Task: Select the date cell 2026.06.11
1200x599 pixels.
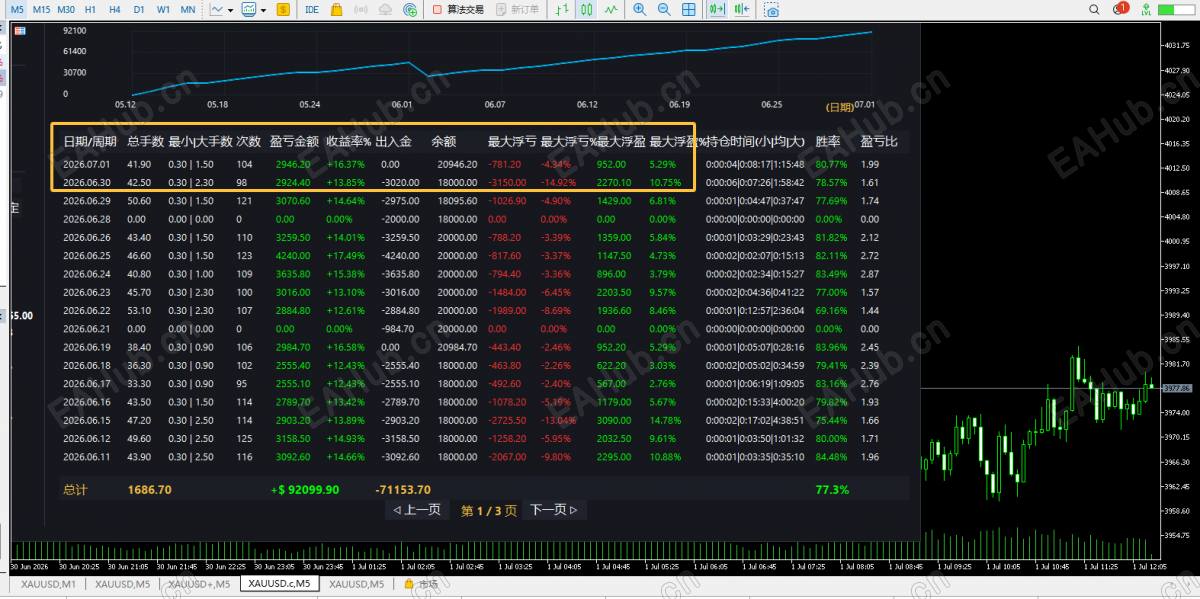Action: click(85, 456)
